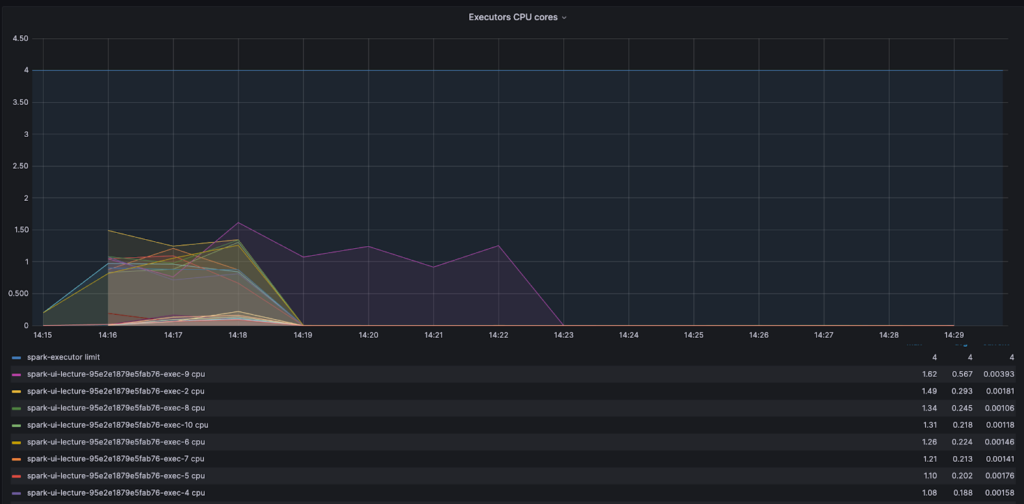Click the 1.50 y-axis label
Image resolution: width=1024 pixels, height=504 pixels.
click(x=20, y=230)
